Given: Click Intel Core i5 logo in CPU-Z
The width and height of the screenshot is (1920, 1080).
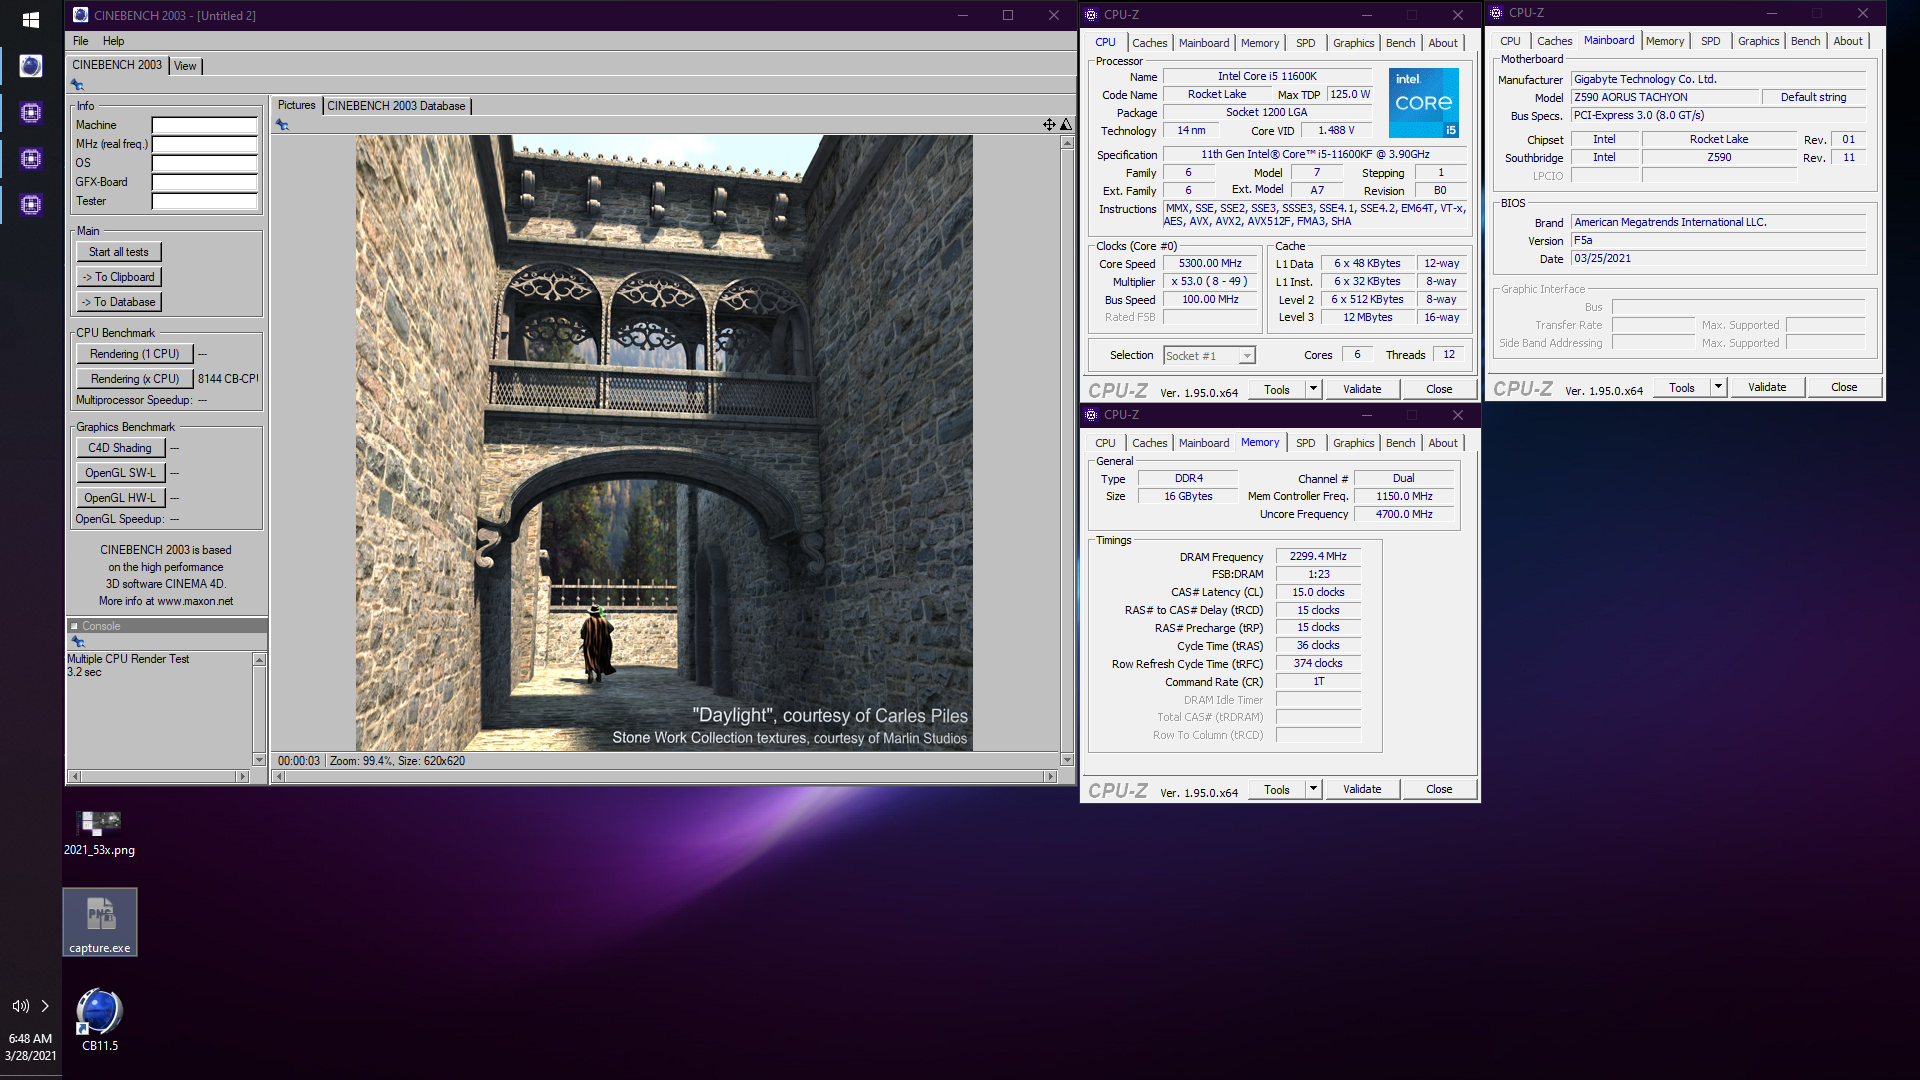Looking at the screenshot, I should click(x=1424, y=103).
